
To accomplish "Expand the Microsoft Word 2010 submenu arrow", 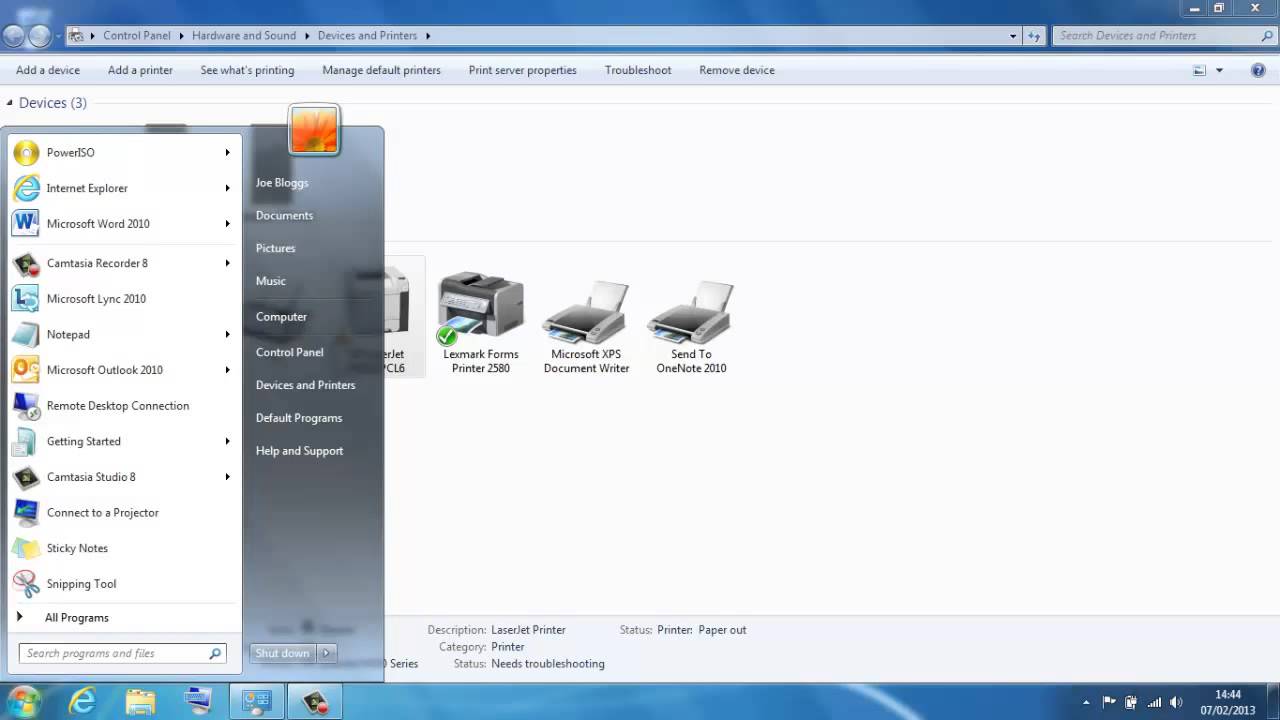I will click(228, 224).
